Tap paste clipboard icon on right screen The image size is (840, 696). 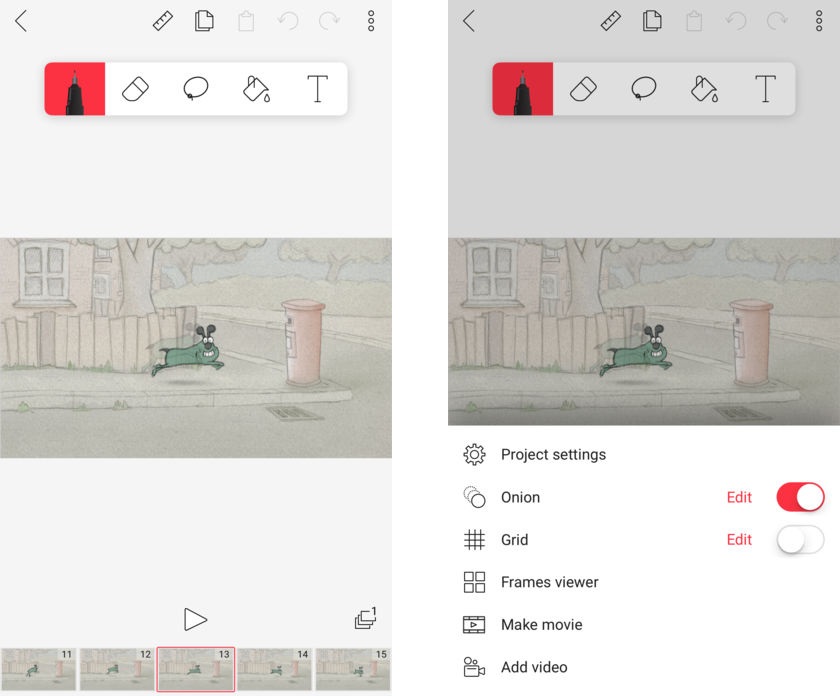[x=694, y=21]
